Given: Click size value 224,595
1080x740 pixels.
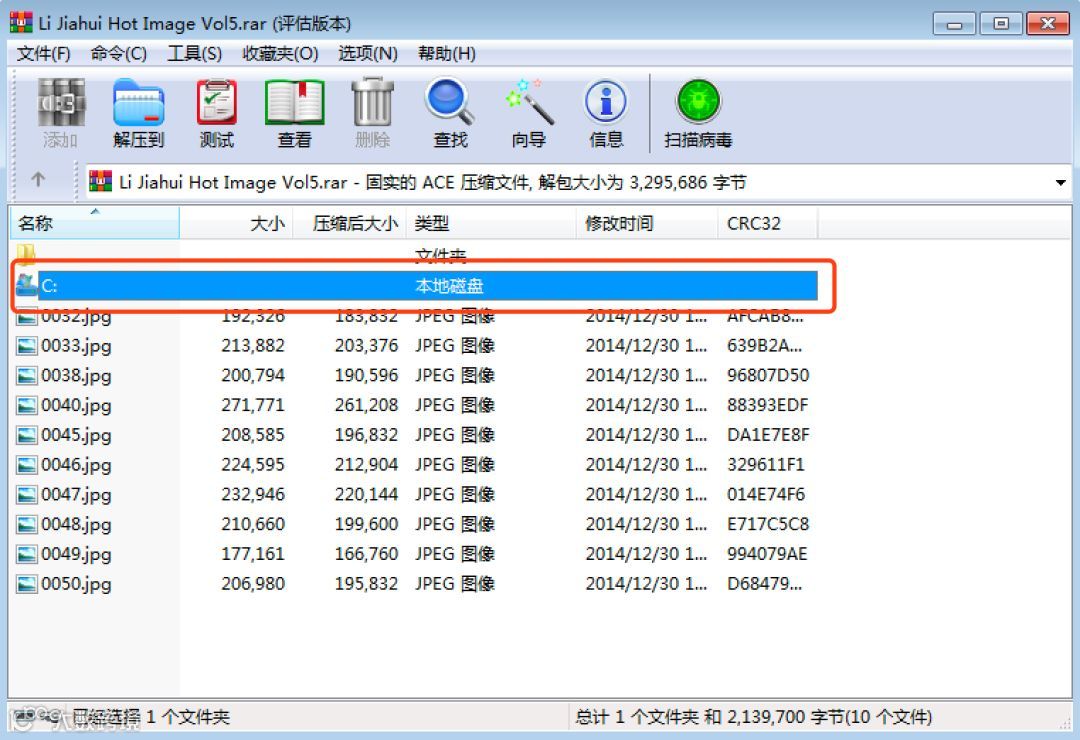Looking at the screenshot, I should pyautogui.click(x=253, y=464).
